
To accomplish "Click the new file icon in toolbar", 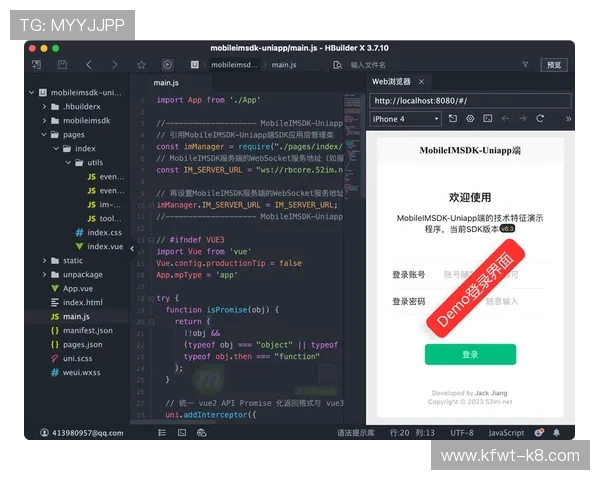I will (x=37, y=65).
